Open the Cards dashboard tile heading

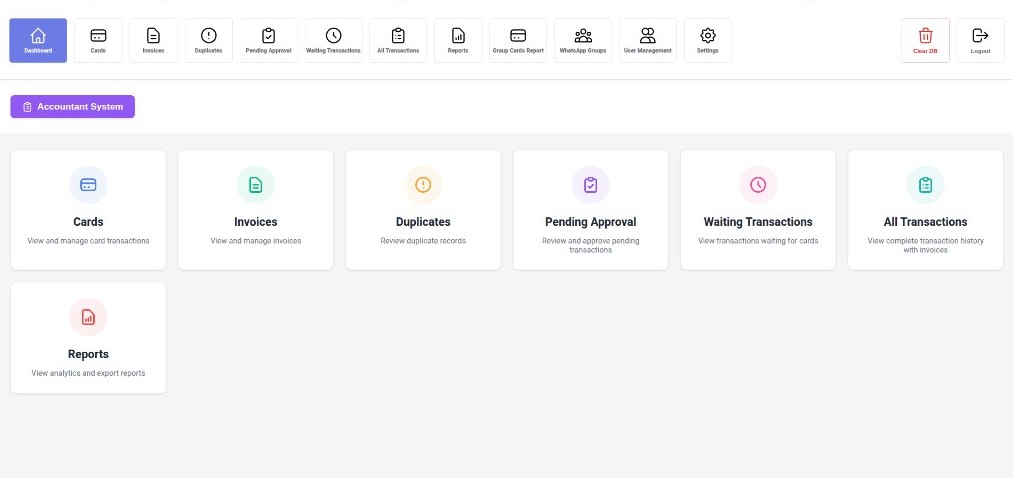89,222
